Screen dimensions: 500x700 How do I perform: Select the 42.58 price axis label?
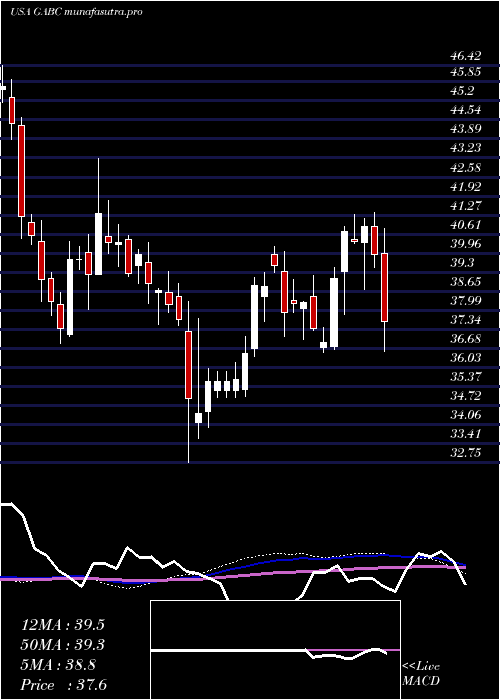pyautogui.click(x=466, y=167)
